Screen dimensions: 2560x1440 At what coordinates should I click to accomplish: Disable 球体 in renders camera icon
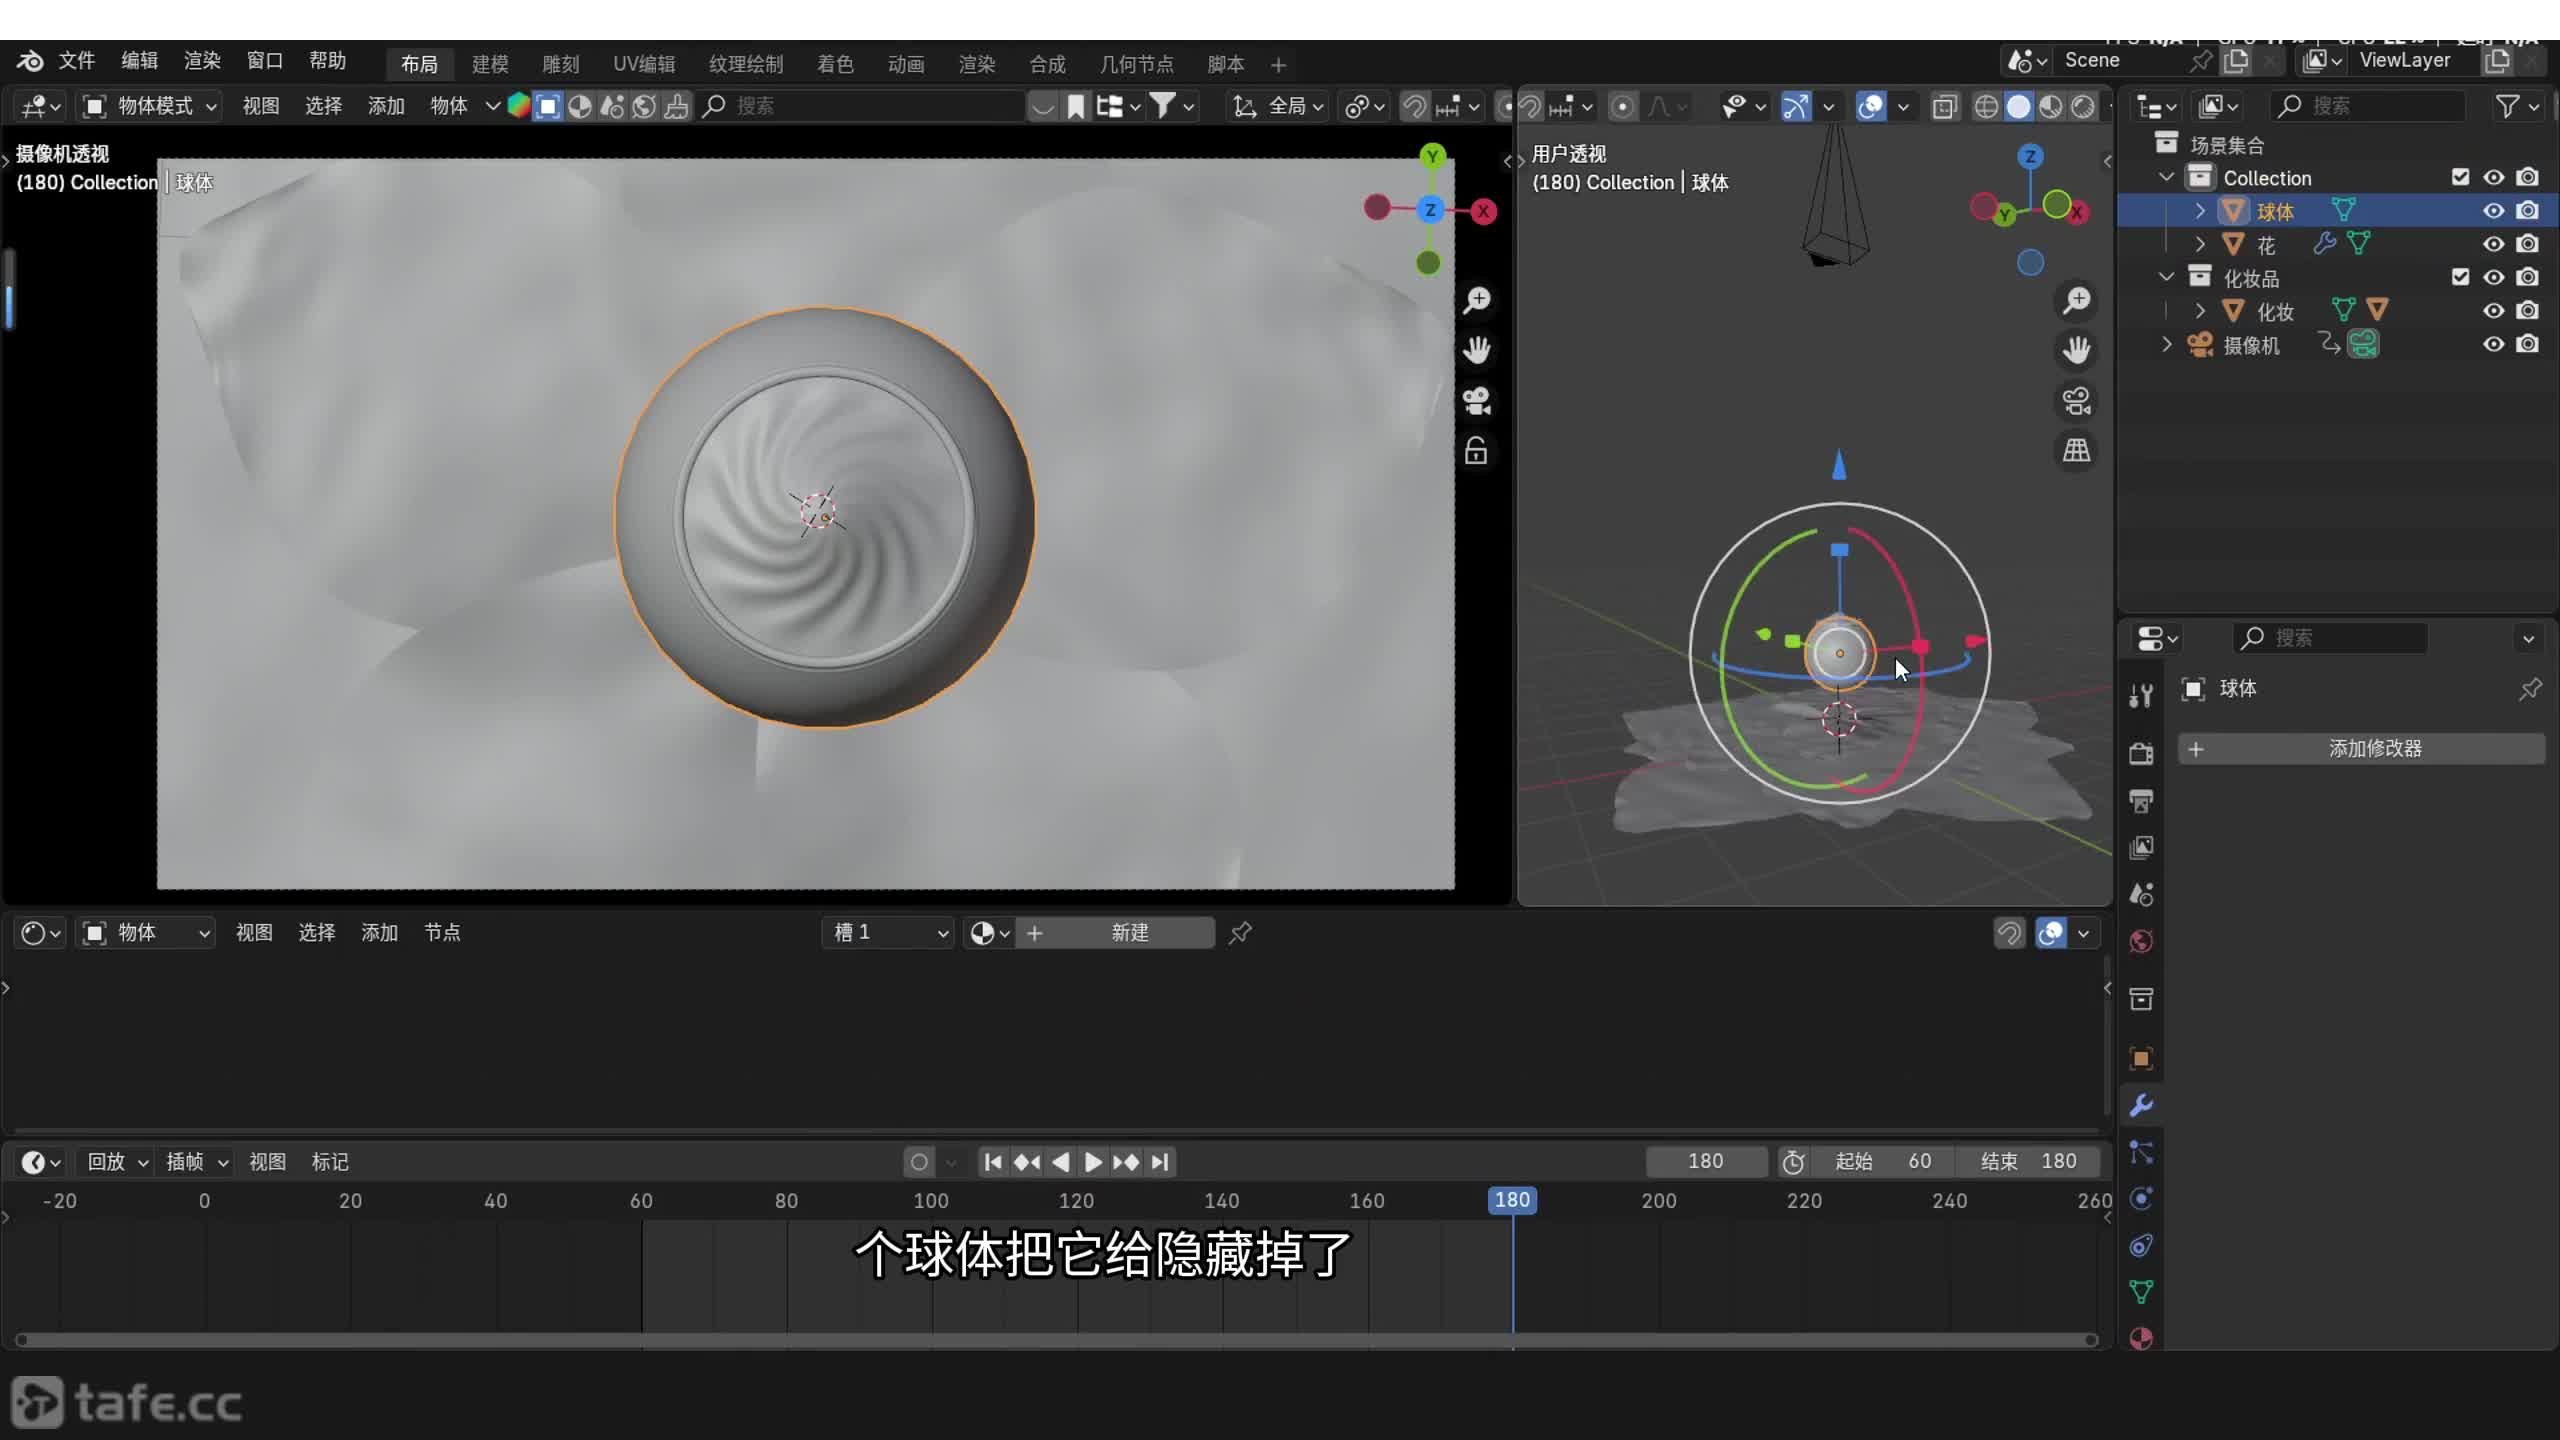[x=2527, y=211]
